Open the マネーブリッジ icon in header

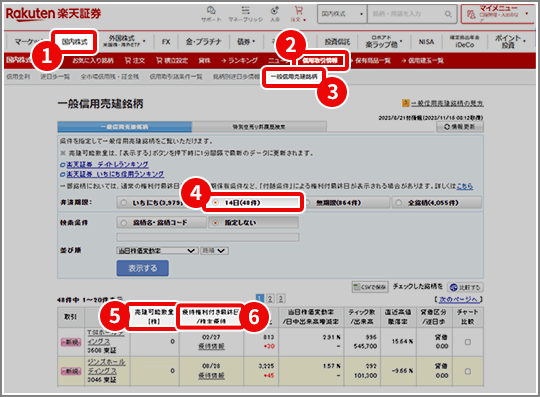245,14
